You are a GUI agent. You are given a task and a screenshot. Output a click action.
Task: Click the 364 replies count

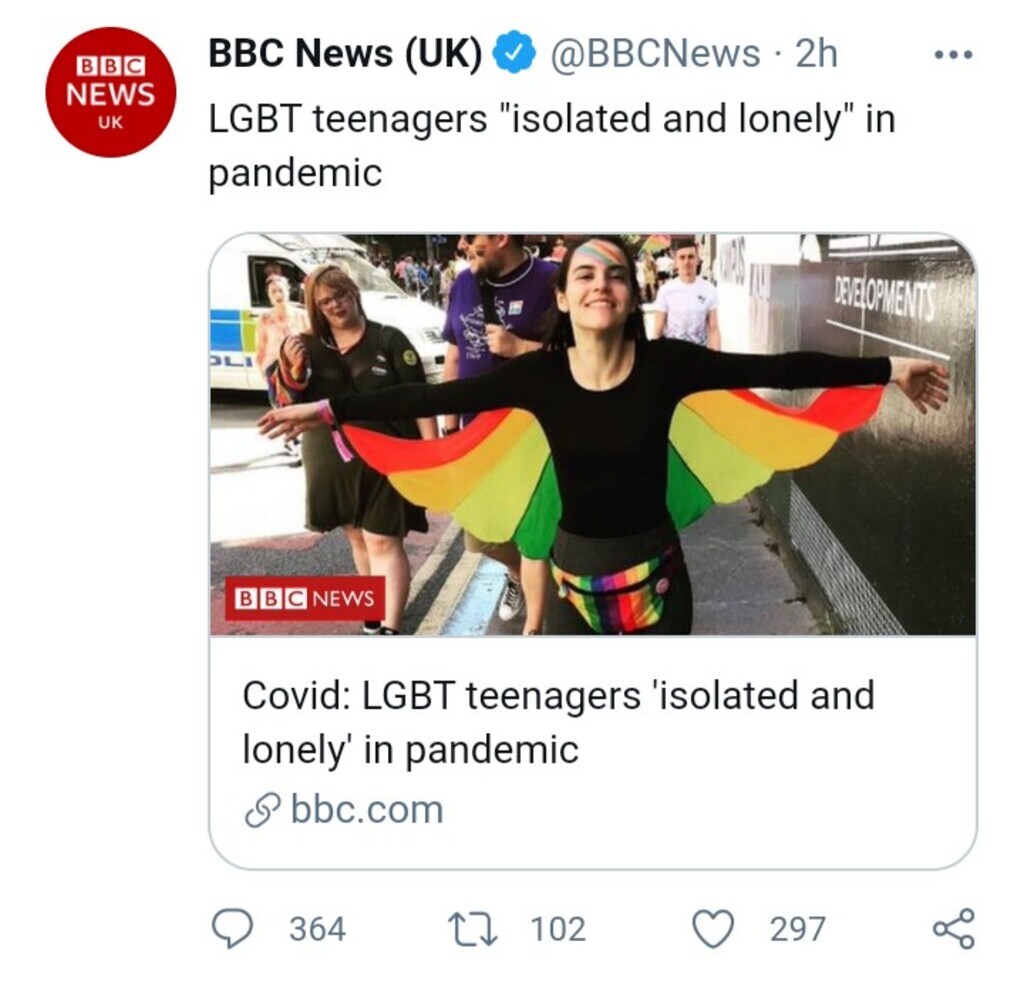click(317, 929)
